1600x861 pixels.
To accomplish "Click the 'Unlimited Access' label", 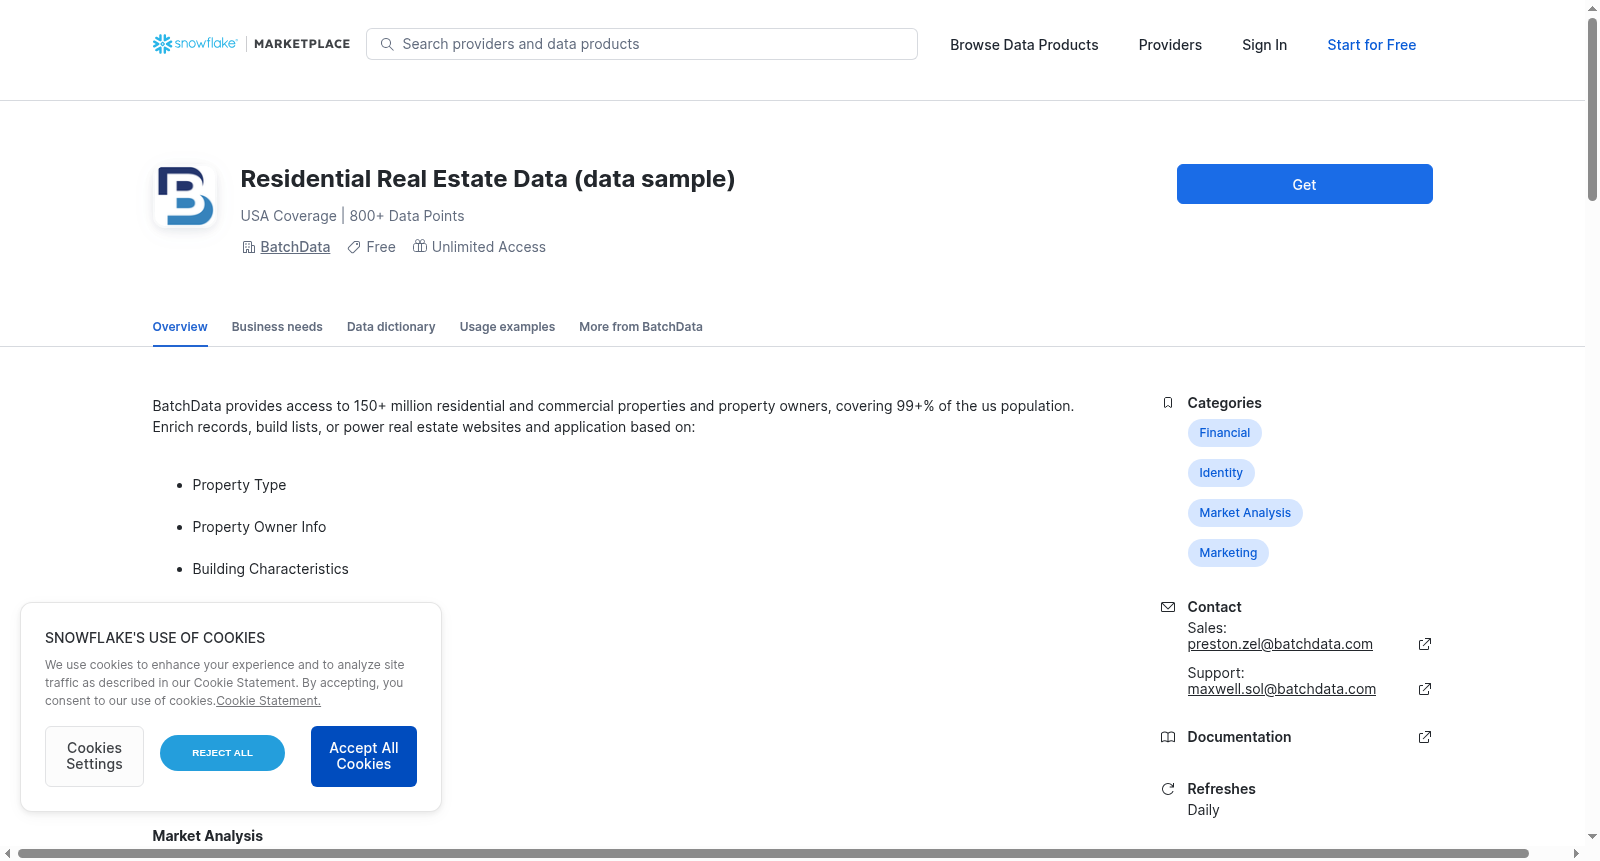I will pyautogui.click(x=489, y=247).
